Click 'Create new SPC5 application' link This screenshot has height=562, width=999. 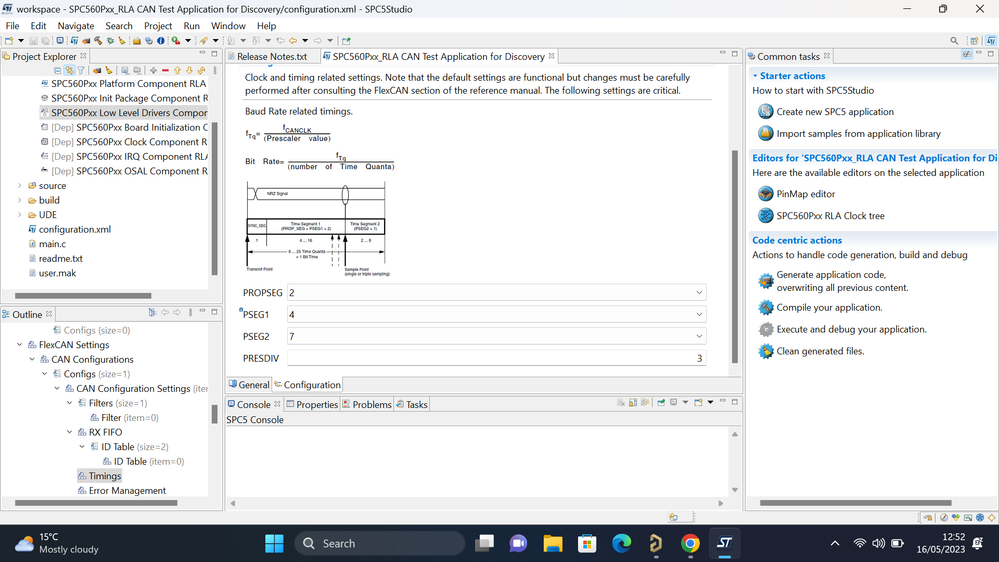(x=835, y=112)
